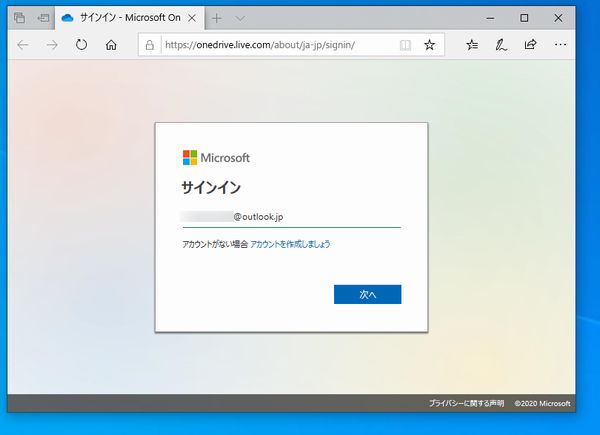Click the @outlook.jp email input field
Image resolution: width=600 pixels, height=435 pixels.
[292, 217]
